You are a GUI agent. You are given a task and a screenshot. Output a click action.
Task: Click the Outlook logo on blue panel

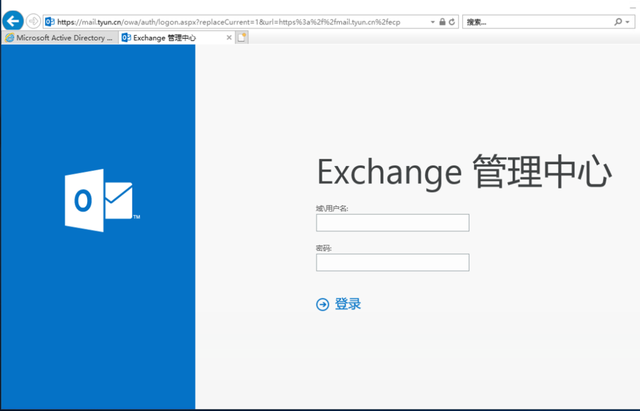click(x=102, y=200)
